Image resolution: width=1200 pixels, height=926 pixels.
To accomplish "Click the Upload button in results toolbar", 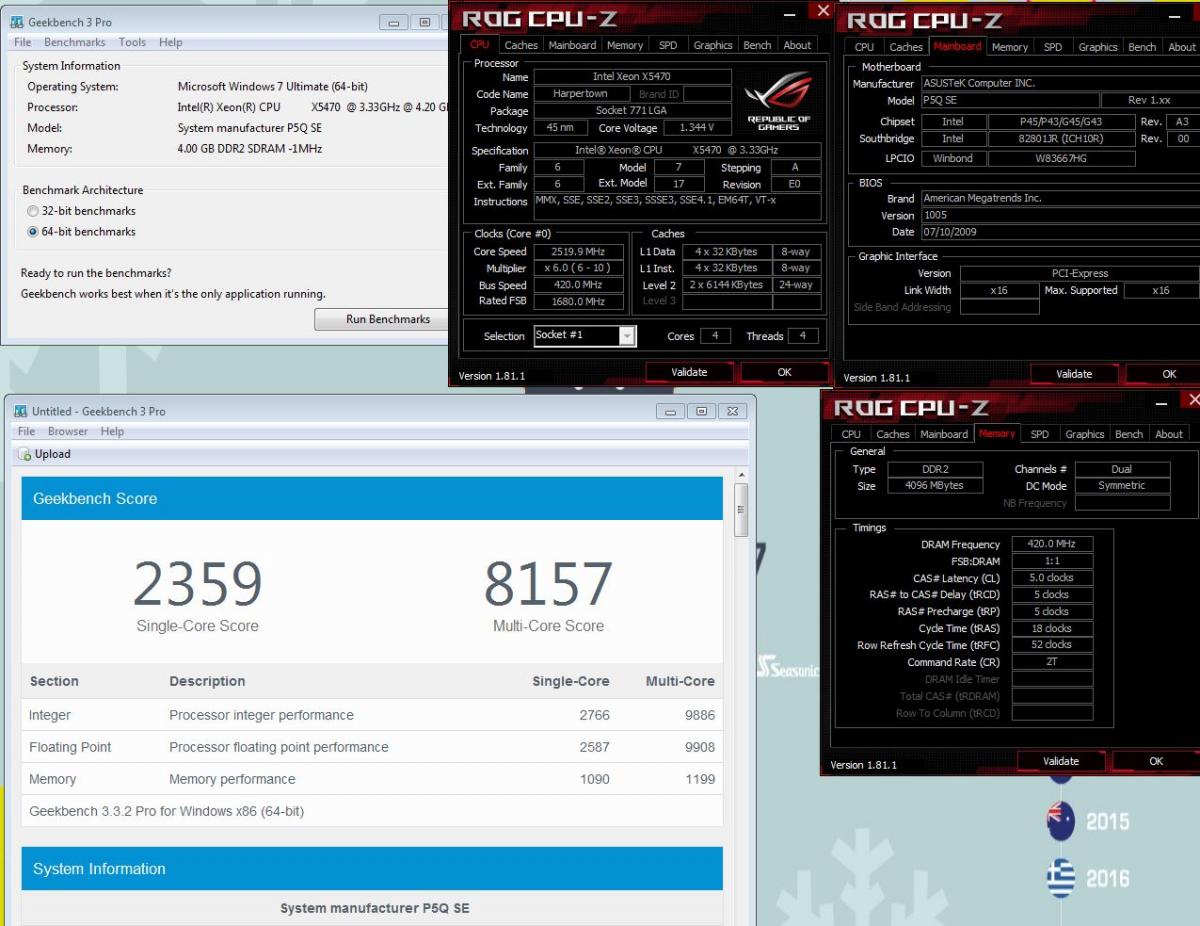I will [45, 454].
